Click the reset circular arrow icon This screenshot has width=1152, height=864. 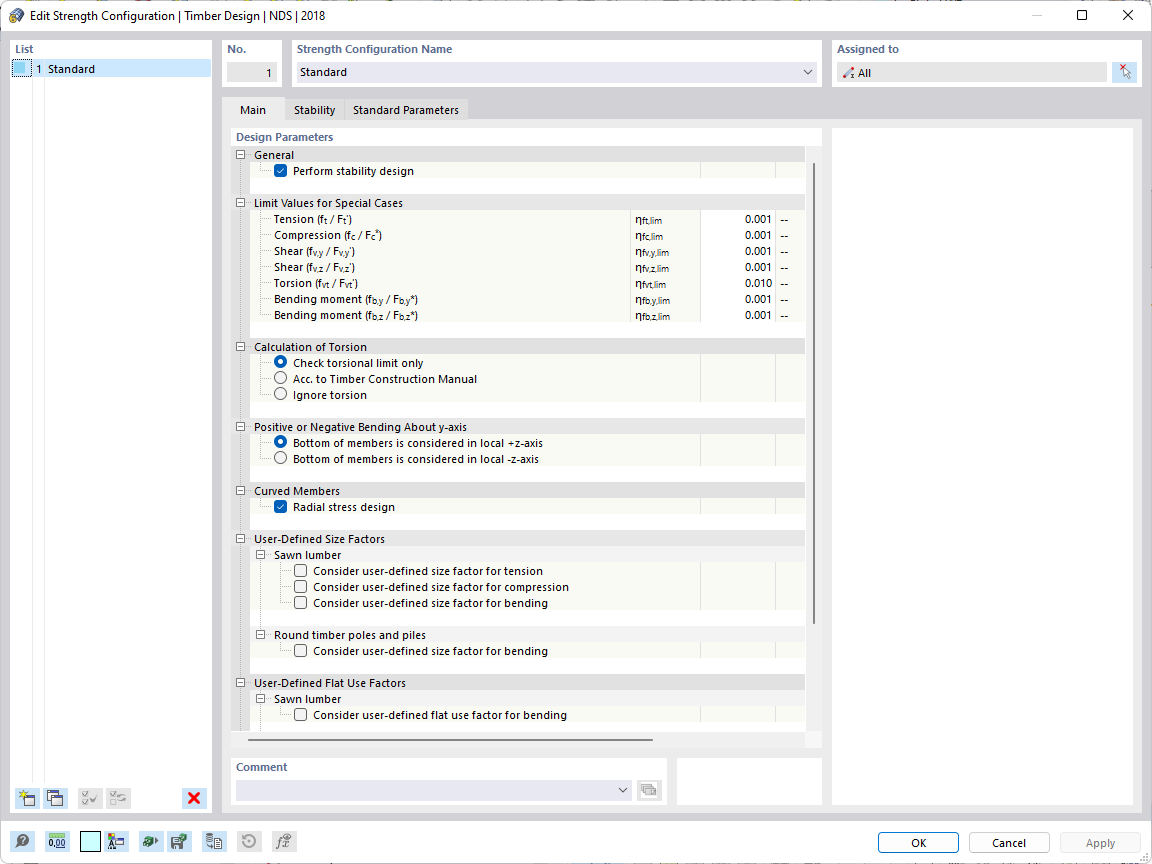pyautogui.click(x=249, y=842)
